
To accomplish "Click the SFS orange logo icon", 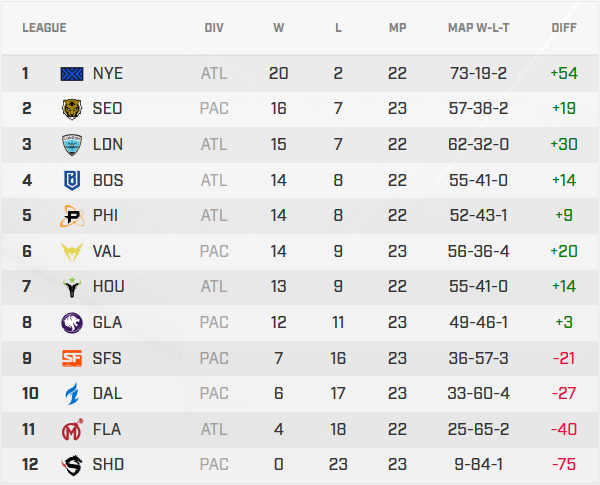I will pyautogui.click(x=73, y=358).
